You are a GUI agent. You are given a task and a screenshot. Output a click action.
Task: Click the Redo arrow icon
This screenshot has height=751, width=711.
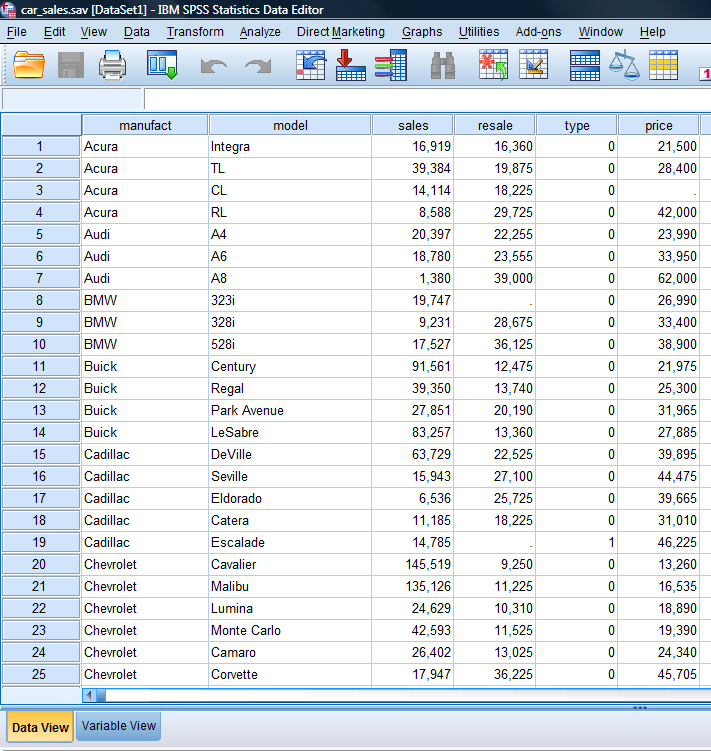pos(258,66)
